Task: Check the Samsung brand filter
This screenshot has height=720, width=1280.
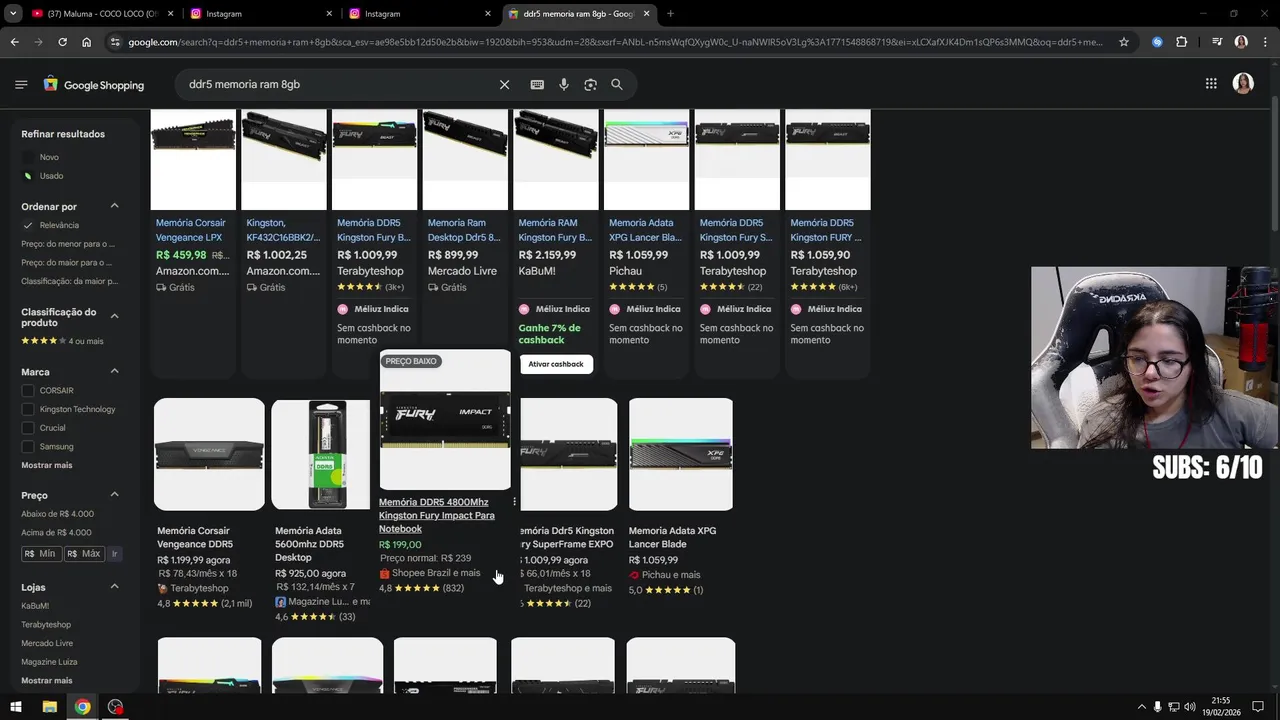Action: click(x=28, y=447)
